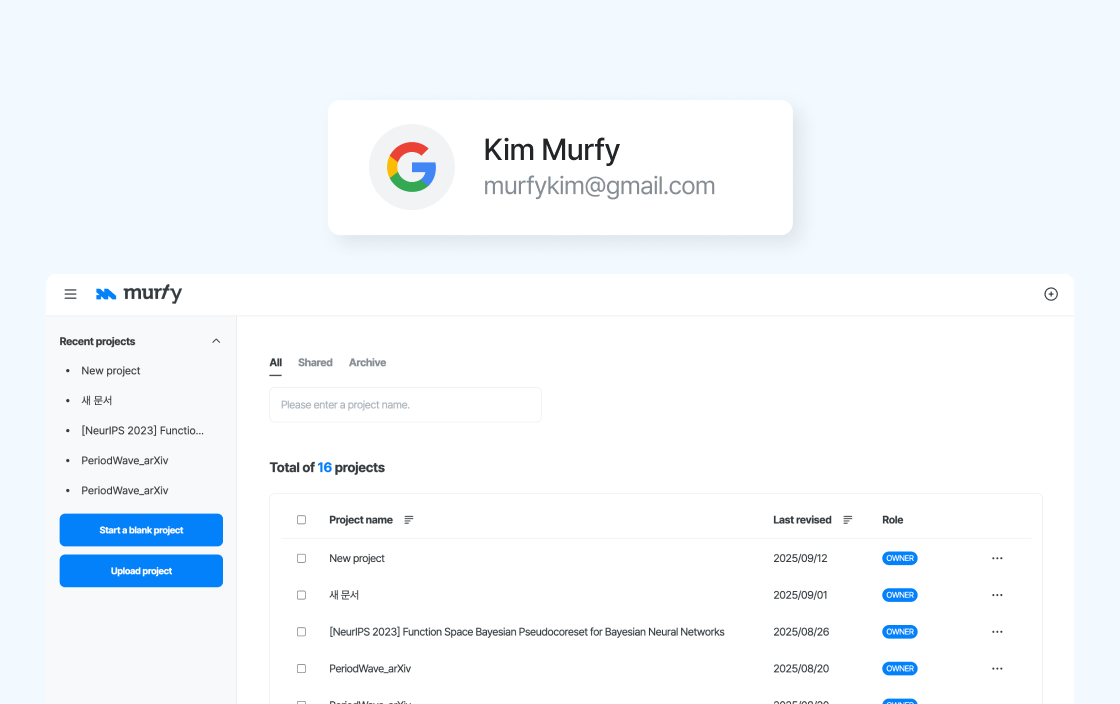Image resolution: width=1120 pixels, height=704 pixels.
Task: Switch to the All tab
Action: pyautogui.click(x=276, y=363)
